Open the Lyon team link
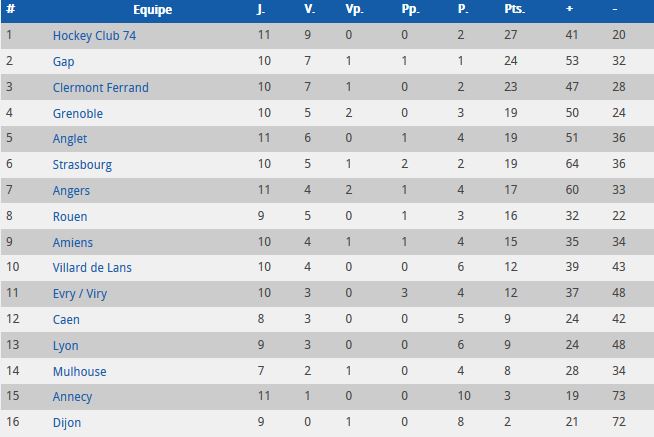The height and width of the screenshot is (437, 654). click(65, 345)
